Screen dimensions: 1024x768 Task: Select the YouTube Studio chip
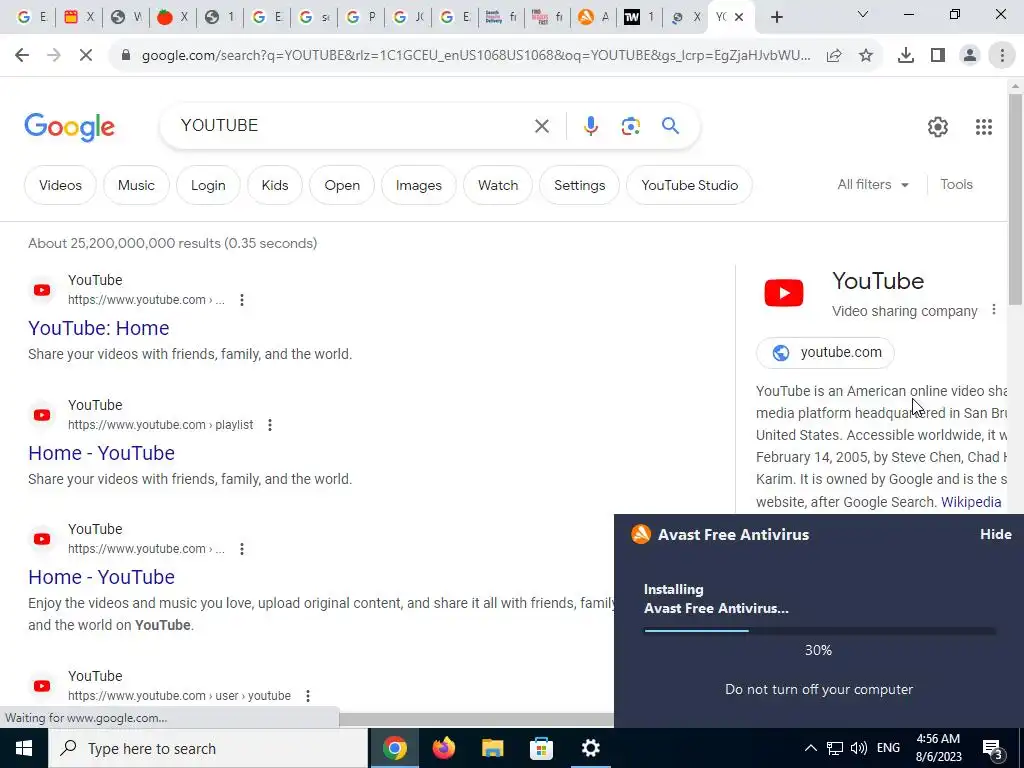(x=690, y=185)
